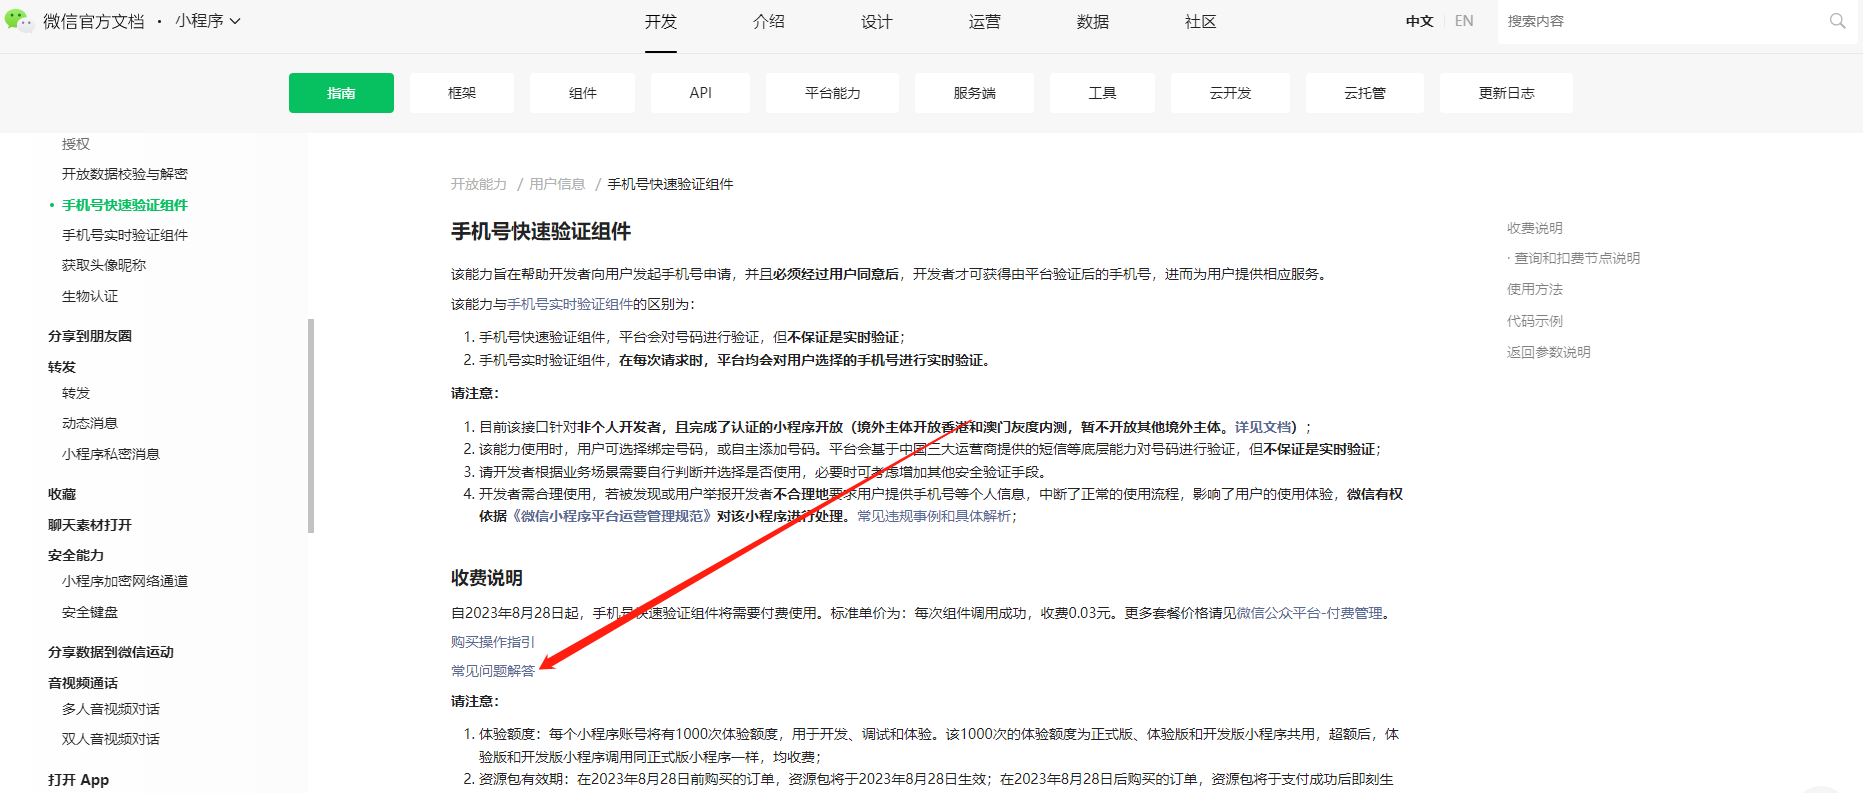Switch language to EN

click(x=1464, y=21)
